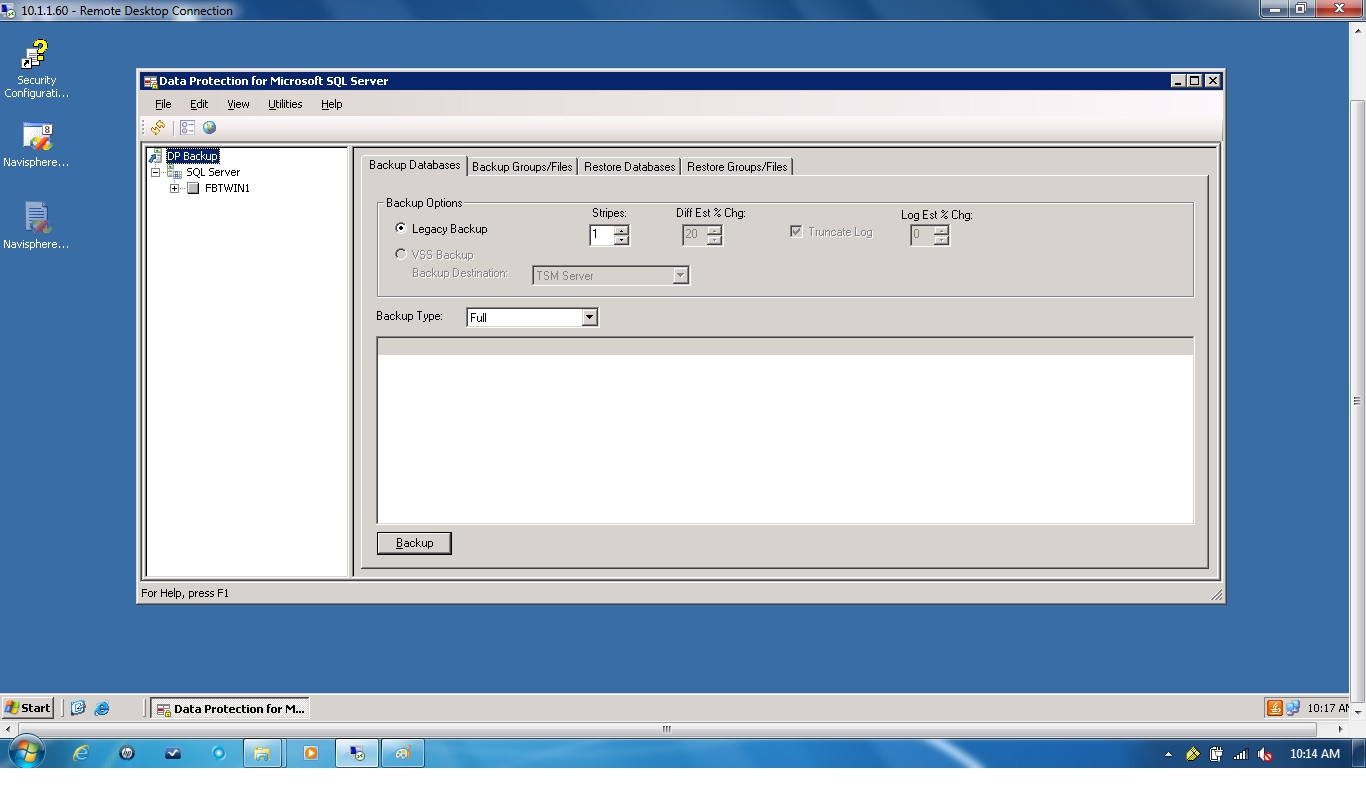Click the remote session horizontal scrollbar
Screen dimensions: 1366x795
[x=667, y=729]
